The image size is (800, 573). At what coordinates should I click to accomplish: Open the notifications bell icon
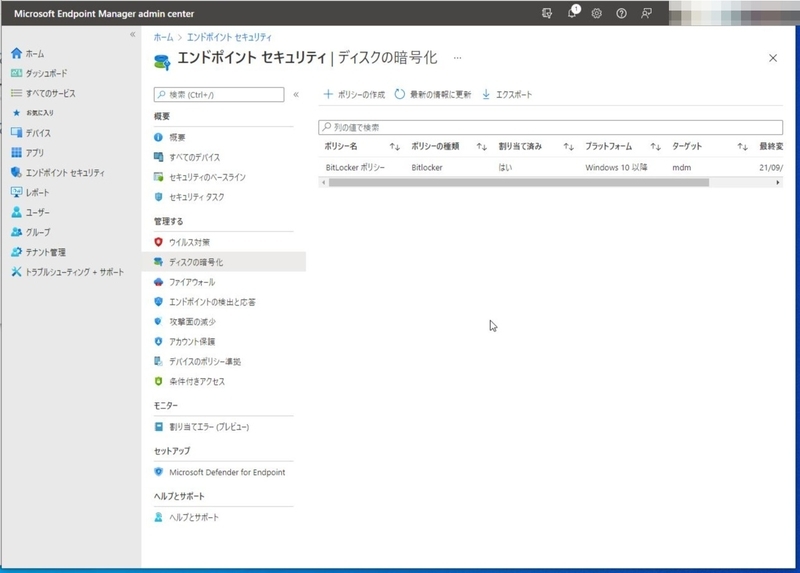pyautogui.click(x=572, y=13)
